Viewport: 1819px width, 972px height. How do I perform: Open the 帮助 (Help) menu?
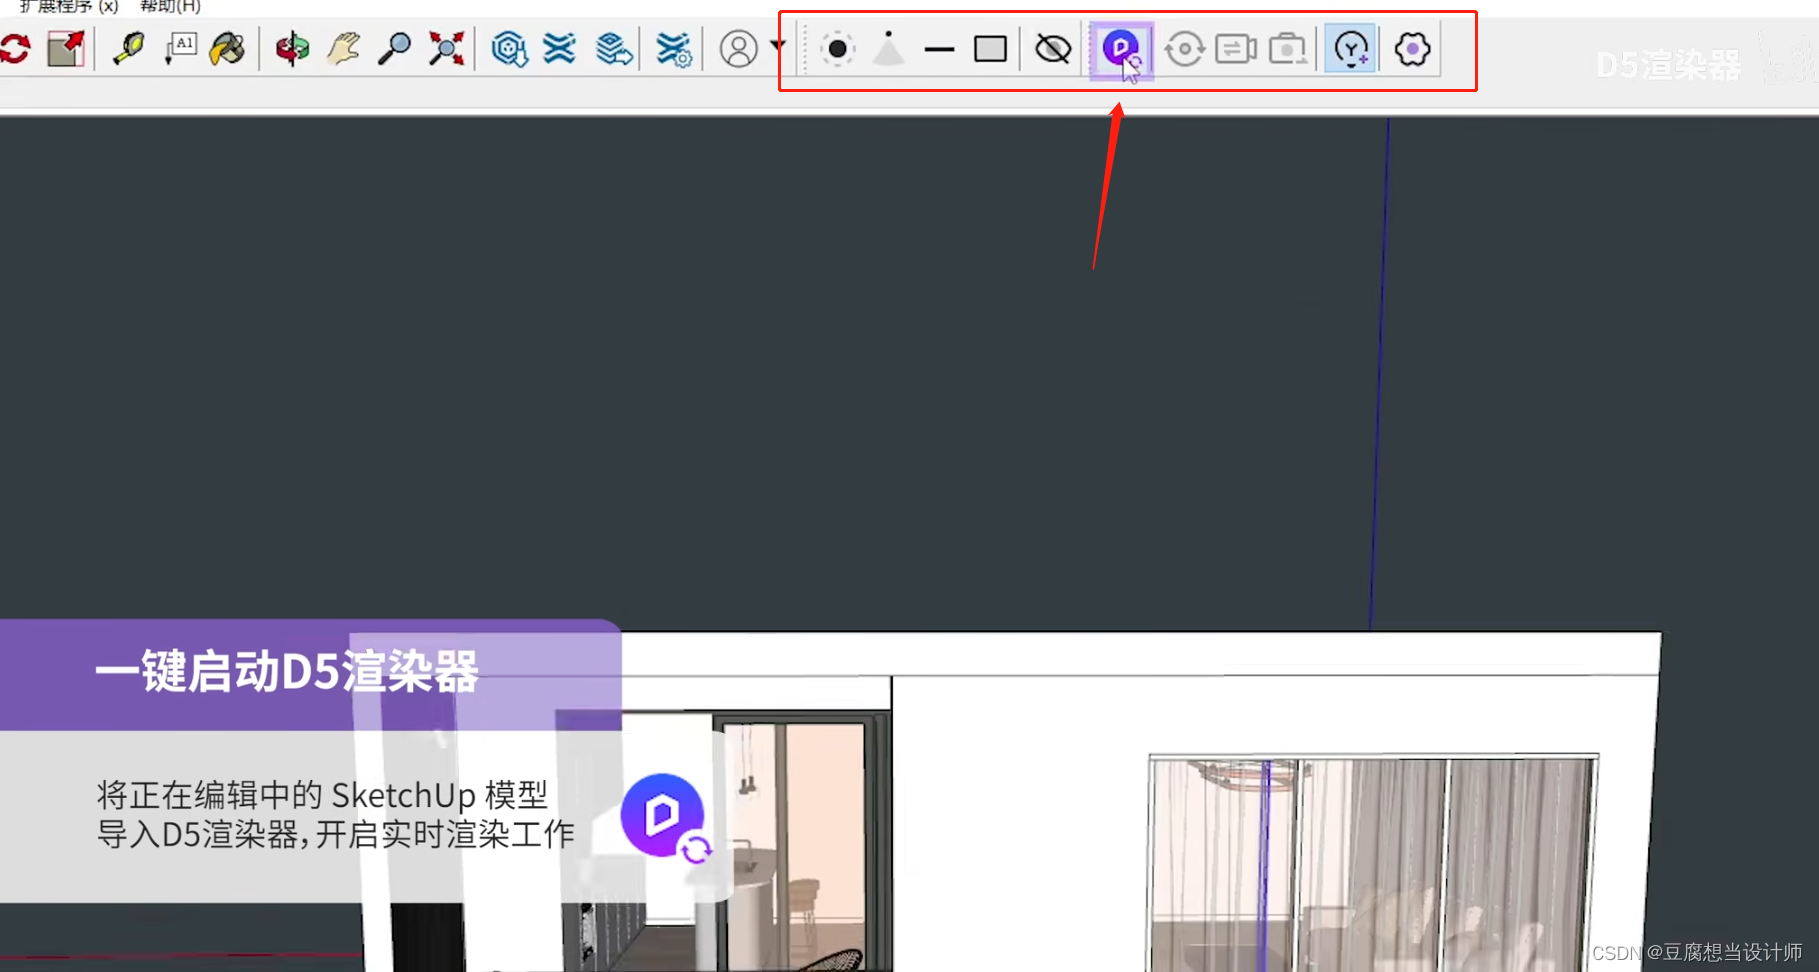tap(168, 8)
